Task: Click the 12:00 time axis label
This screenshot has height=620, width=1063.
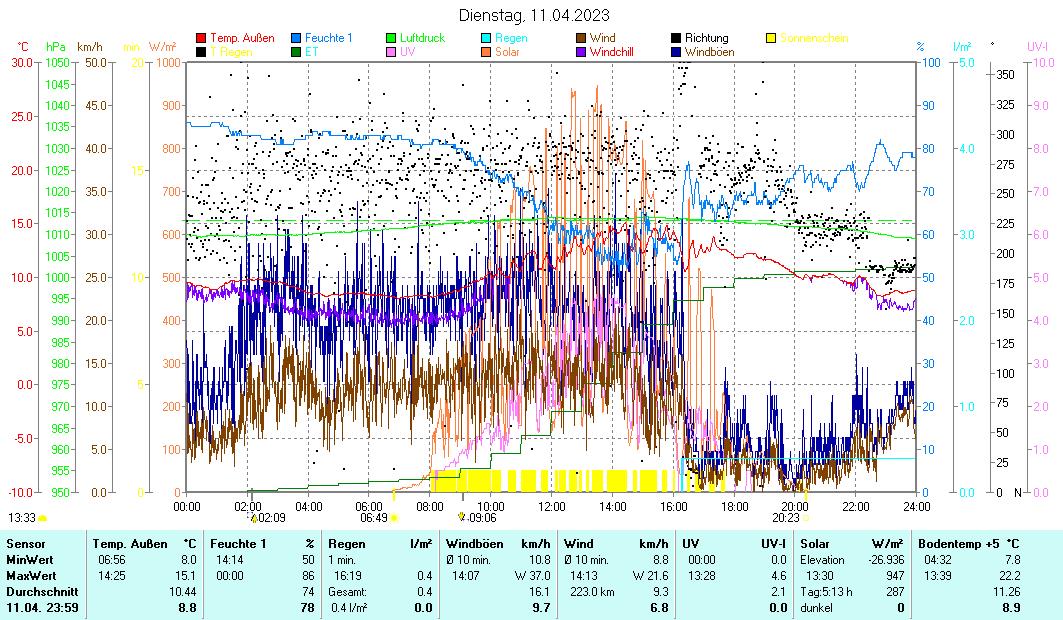Action: [552, 506]
